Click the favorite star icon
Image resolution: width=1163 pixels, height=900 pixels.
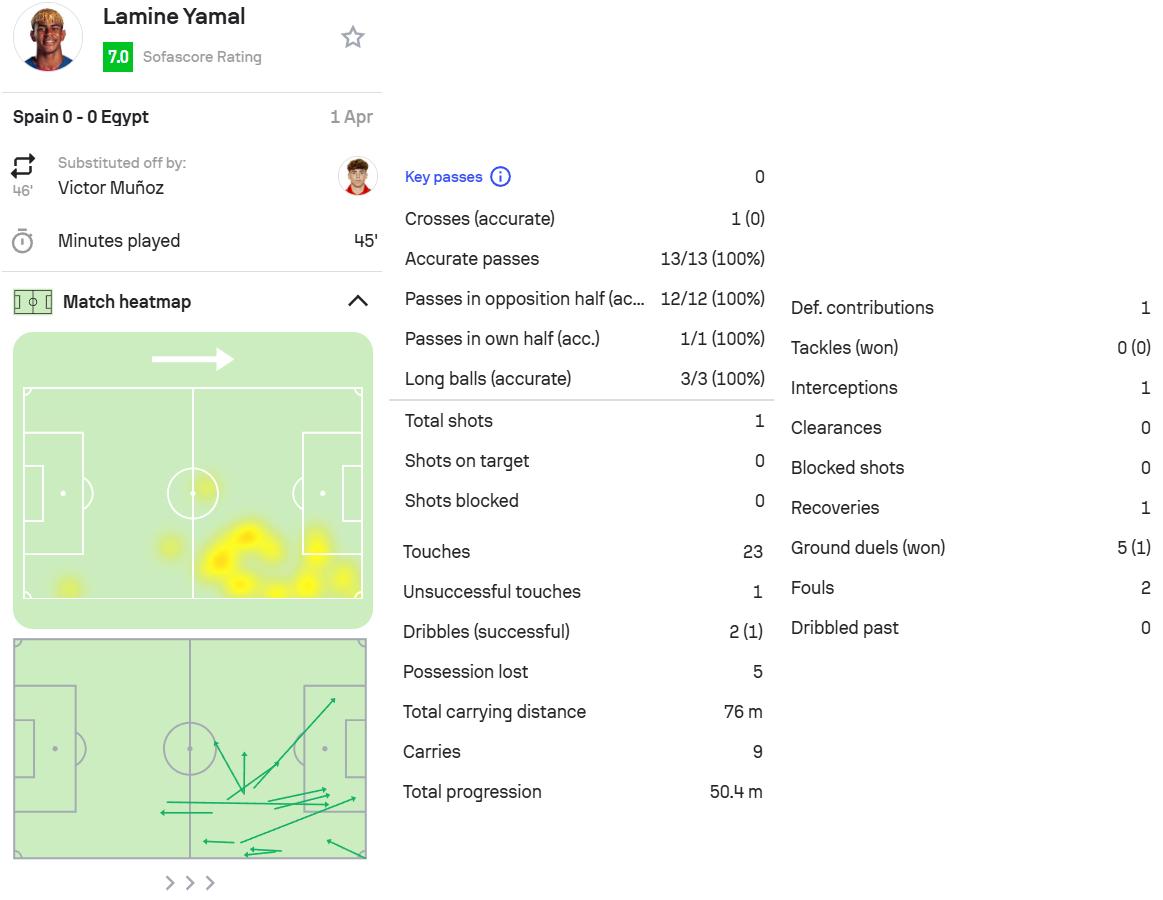pyautogui.click(x=353, y=38)
